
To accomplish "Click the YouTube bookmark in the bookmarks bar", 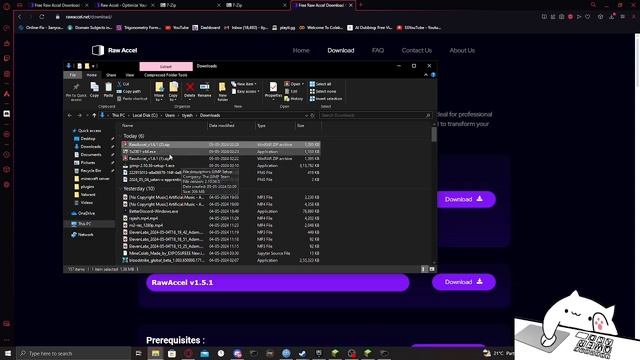I will (177, 28).
